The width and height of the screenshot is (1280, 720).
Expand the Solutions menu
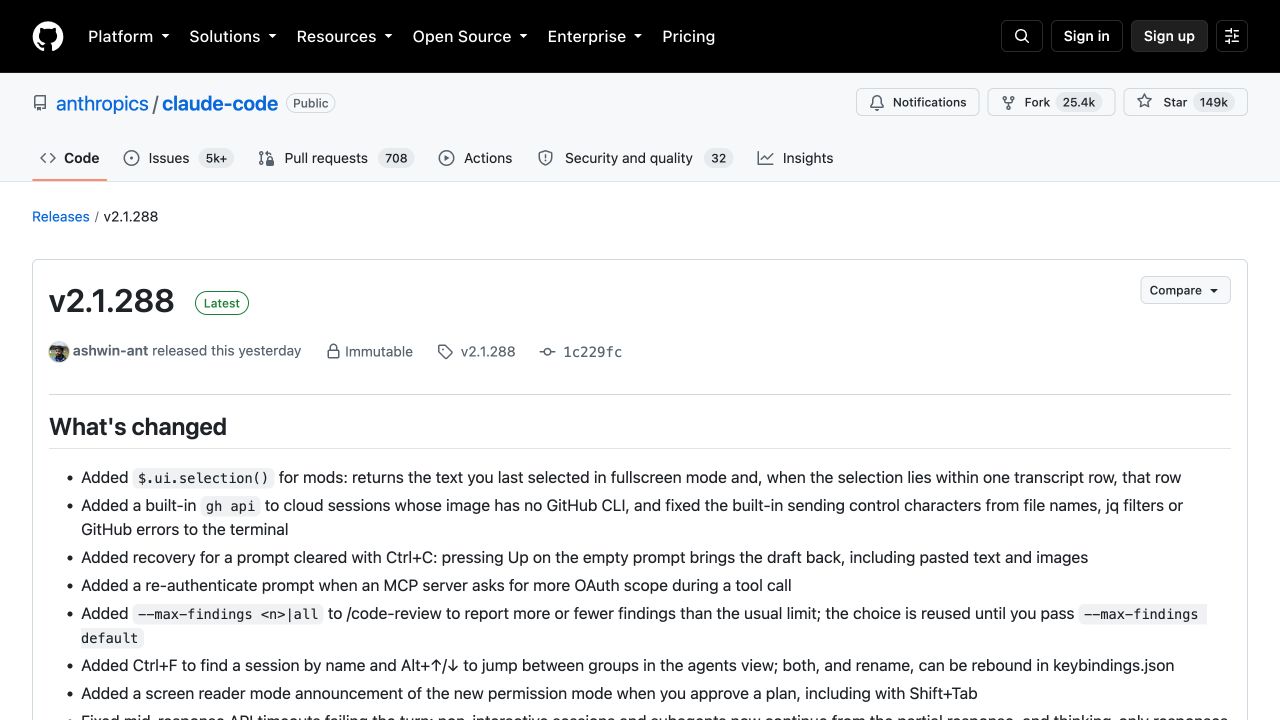point(233,36)
